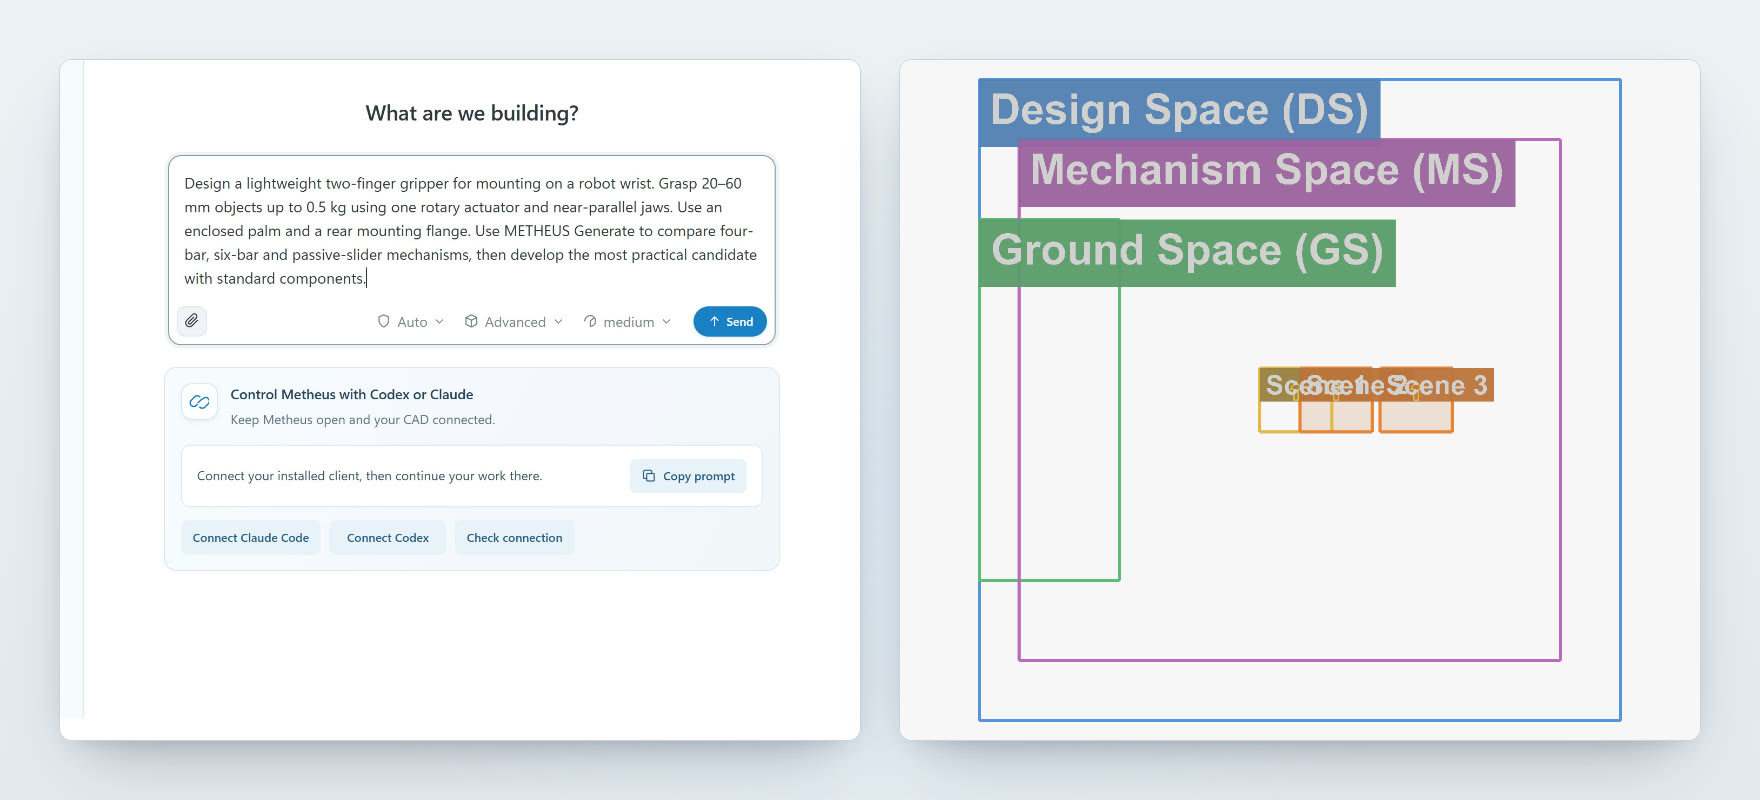
Task: Click the link icon beside Control Metheus
Action: (199, 402)
